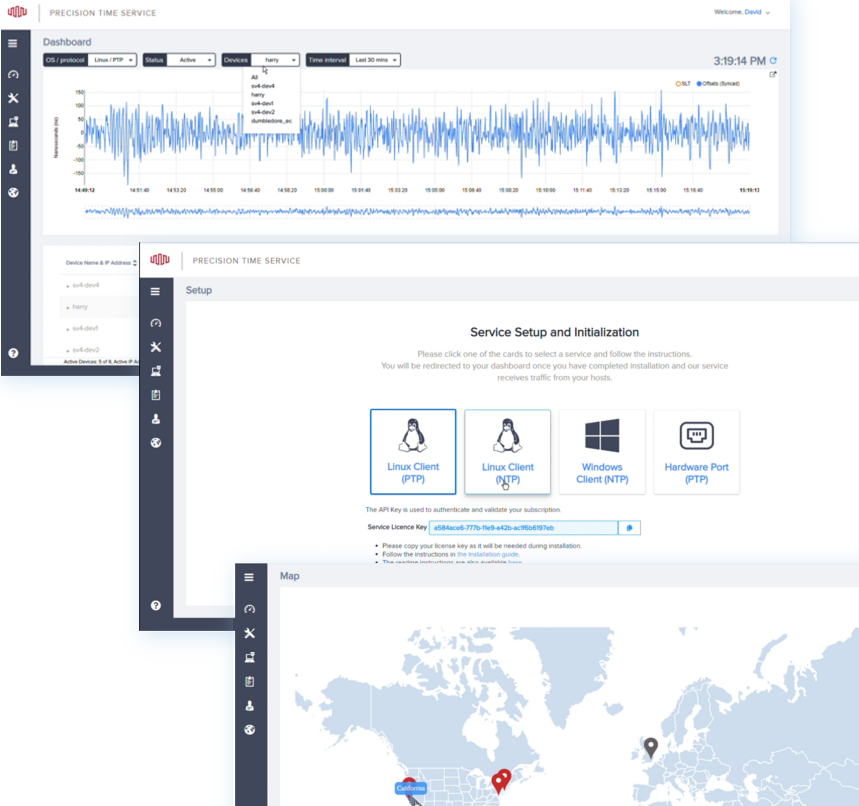Open the help icon in Setup sidebar
This screenshot has height=806, width=859.
(x=155, y=605)
